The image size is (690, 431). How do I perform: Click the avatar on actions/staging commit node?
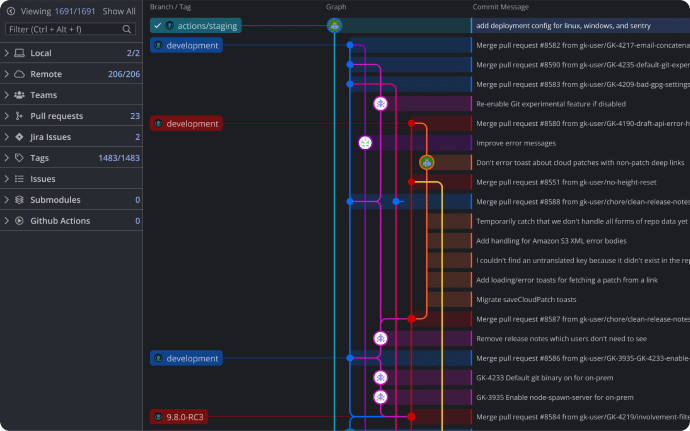pos(334,26)
